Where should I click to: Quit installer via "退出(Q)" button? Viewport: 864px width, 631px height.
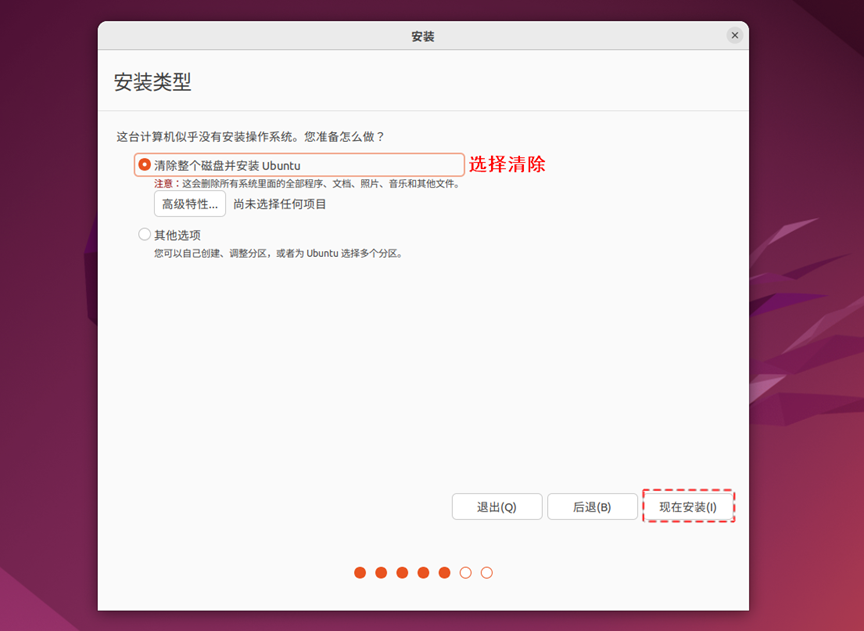click(x=497, y=506)
